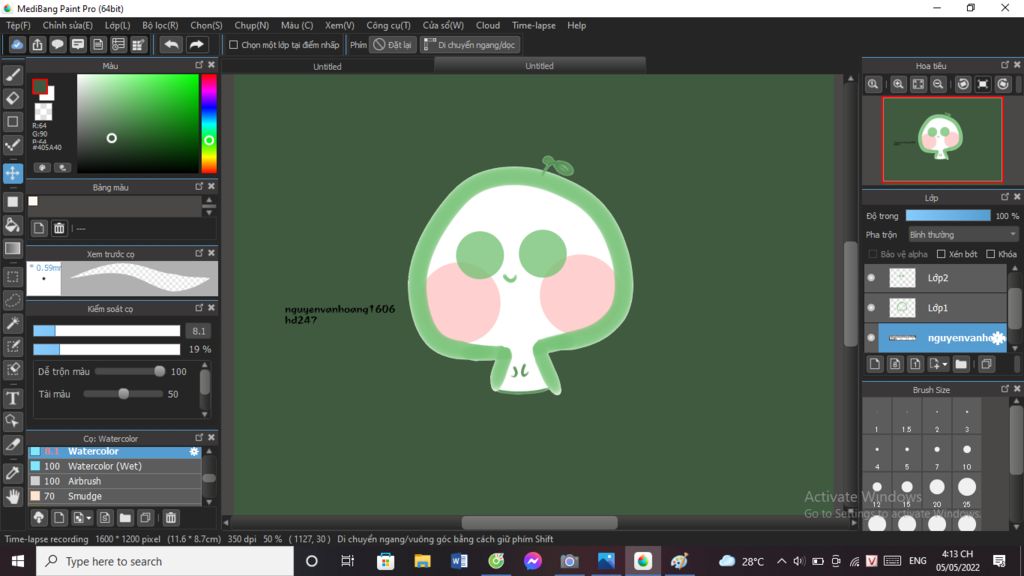1024x576 pixels.
Task: Pick a hue on the rainbow bar
Action: [209, 123]
